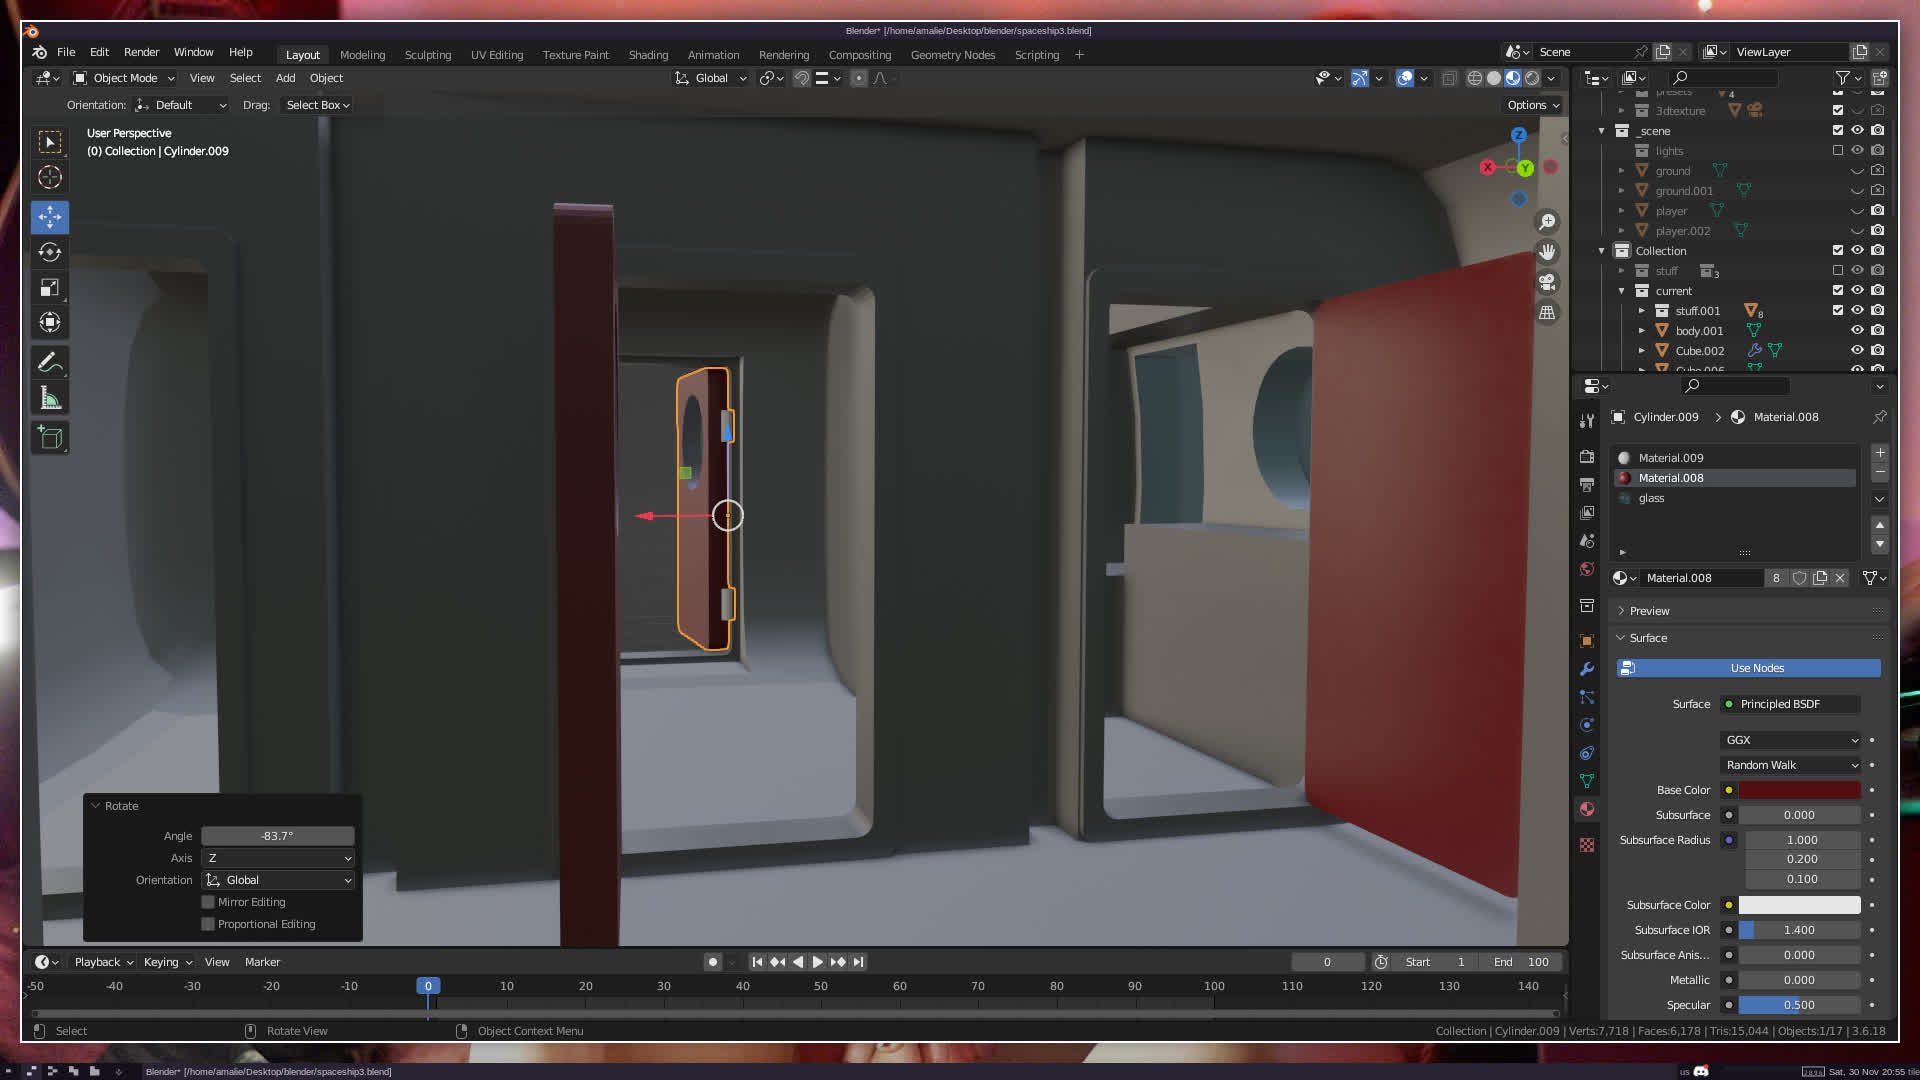Select the Scale tool

[x=50, y=288]
